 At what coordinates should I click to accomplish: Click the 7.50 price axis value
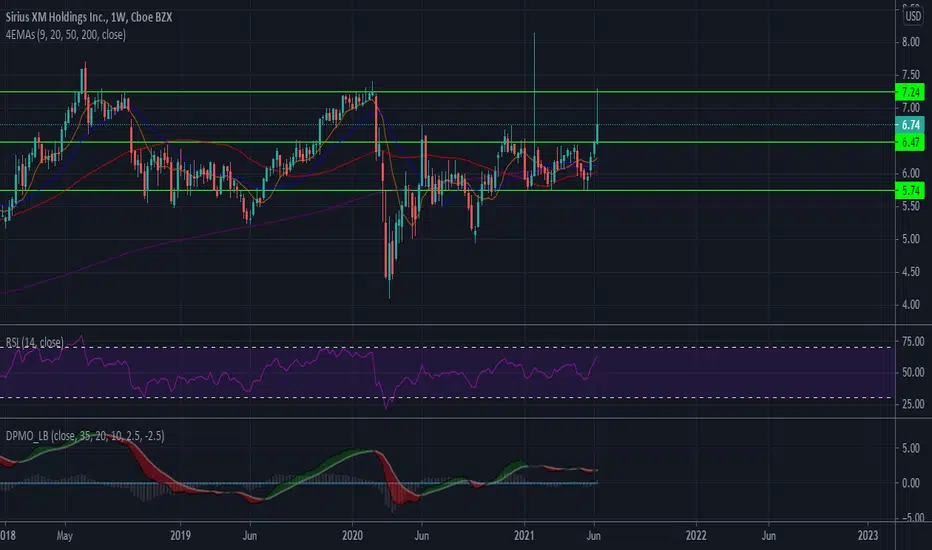[x=911, y=75]
